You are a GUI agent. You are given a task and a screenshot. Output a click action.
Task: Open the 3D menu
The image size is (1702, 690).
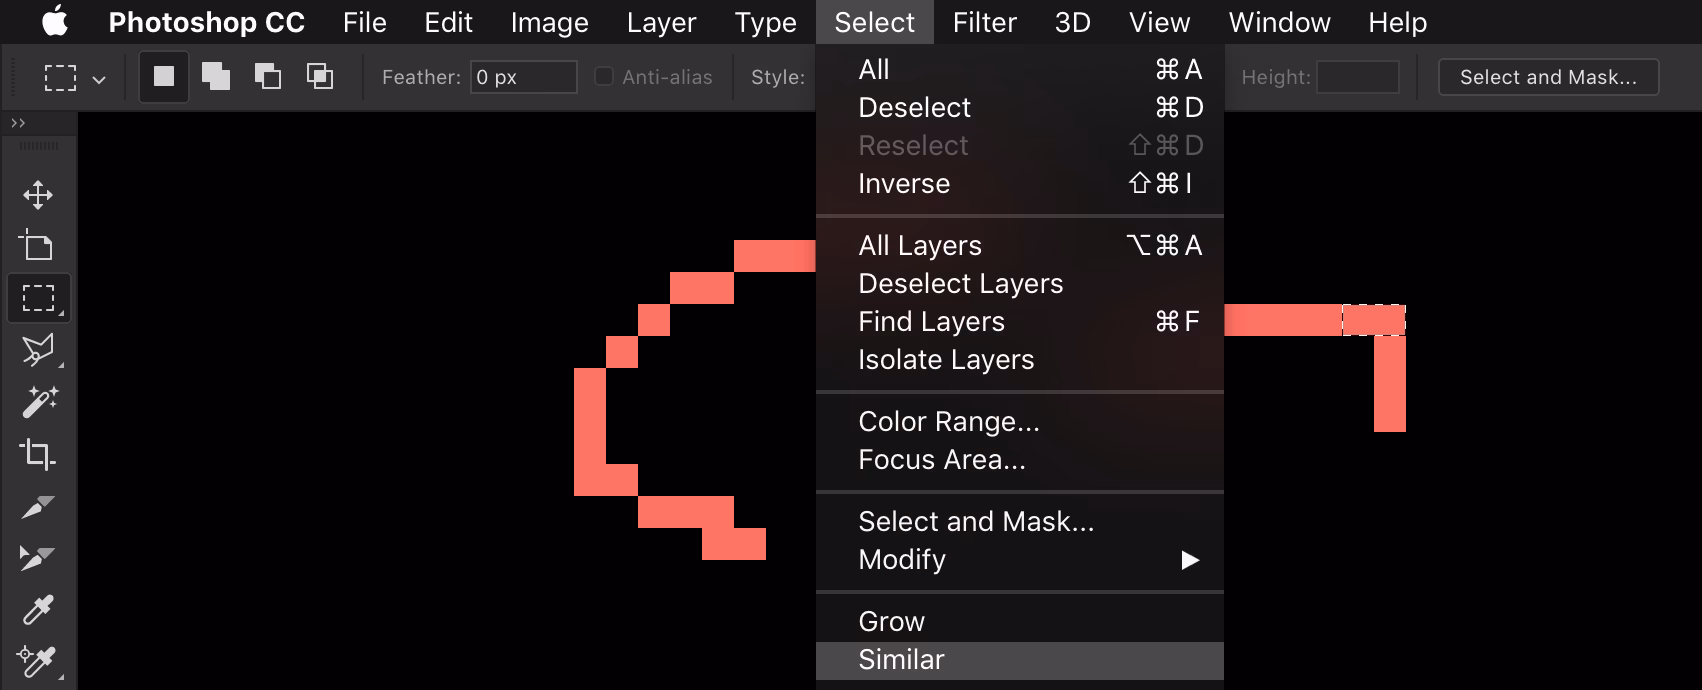pyautogui.click(x=1072, y=22)
